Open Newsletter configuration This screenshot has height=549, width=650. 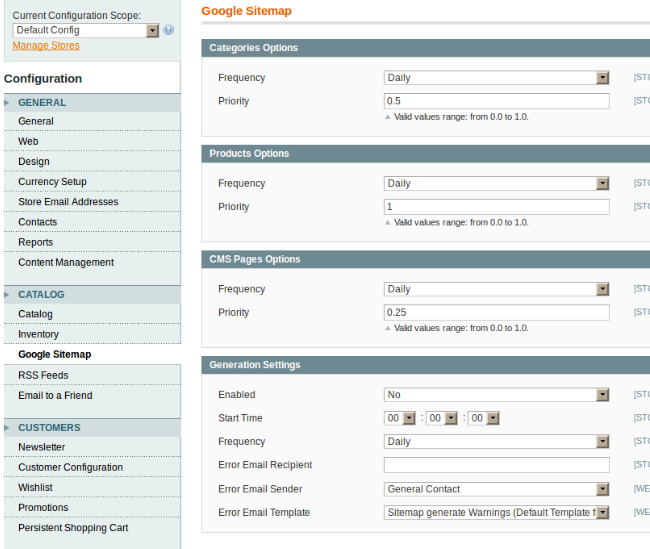tap(92, 447)
